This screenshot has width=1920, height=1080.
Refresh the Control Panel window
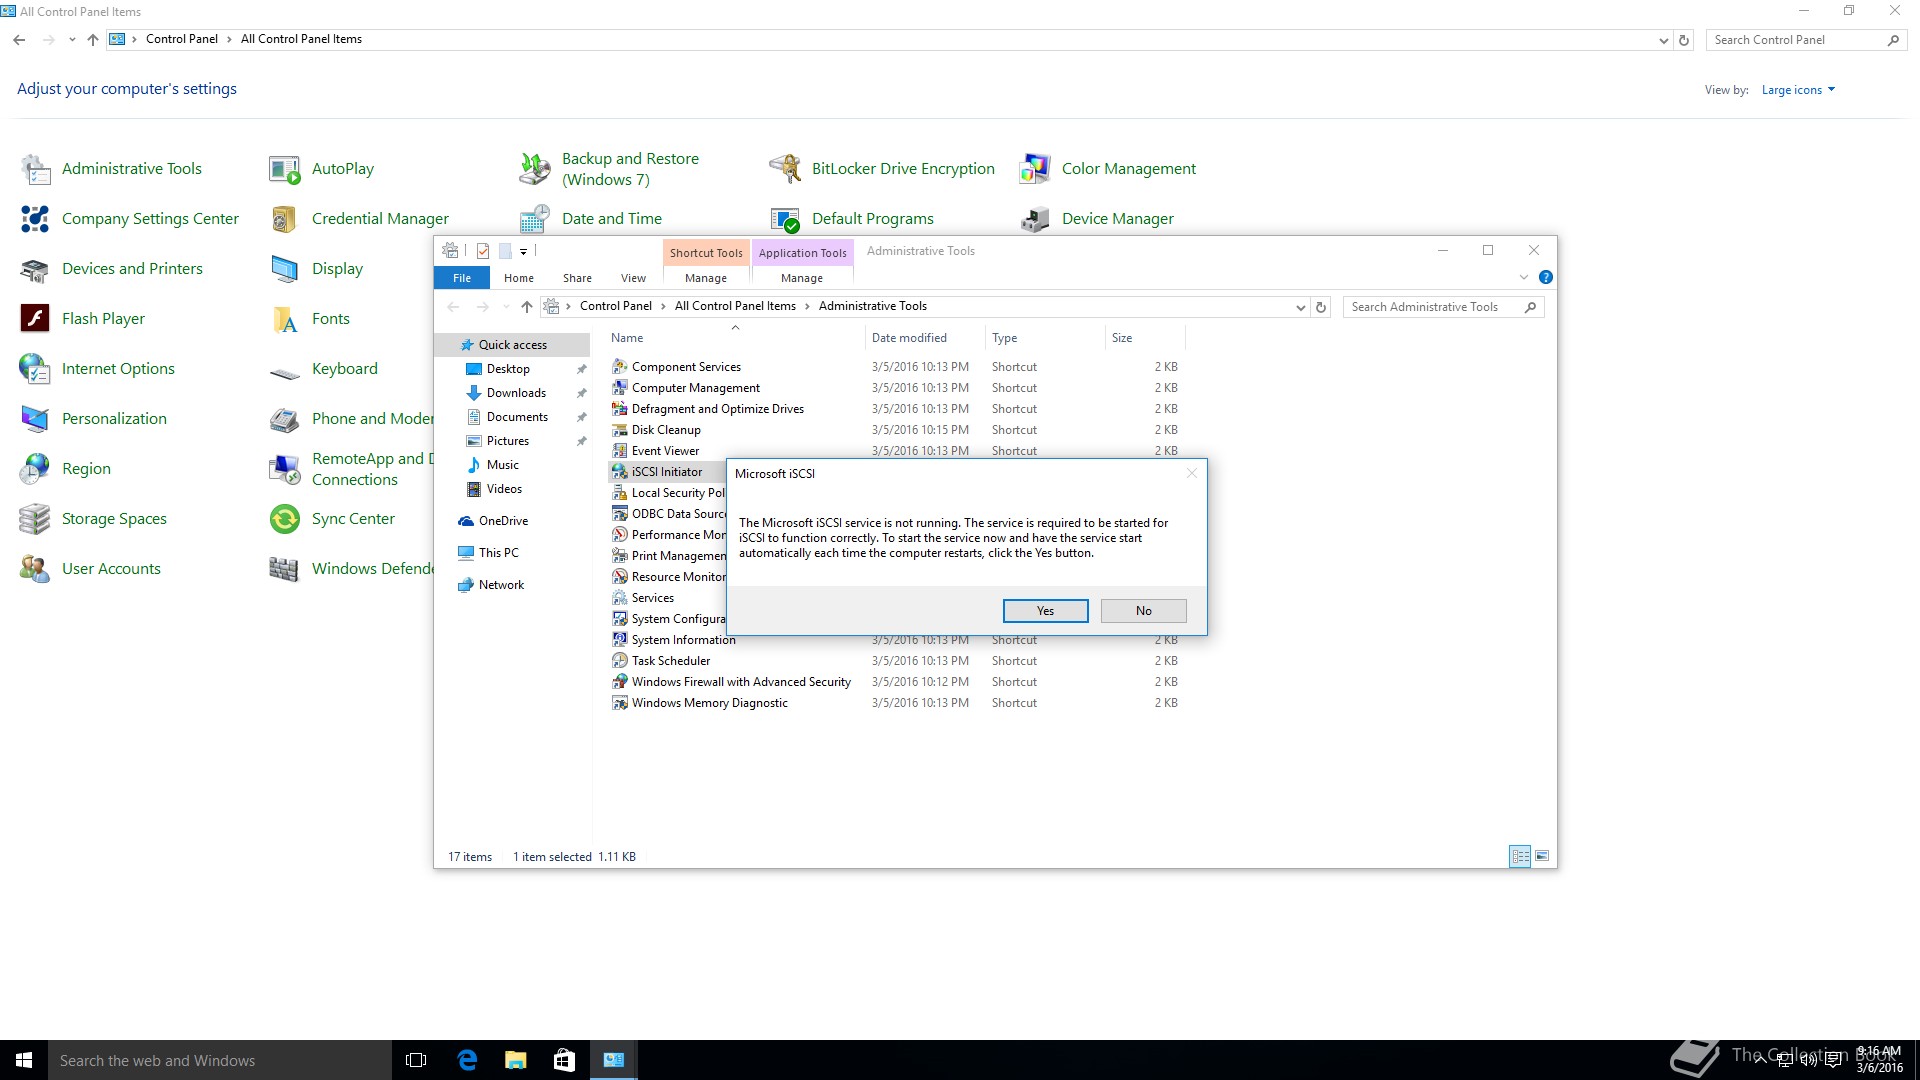(x=1684, y=40)
